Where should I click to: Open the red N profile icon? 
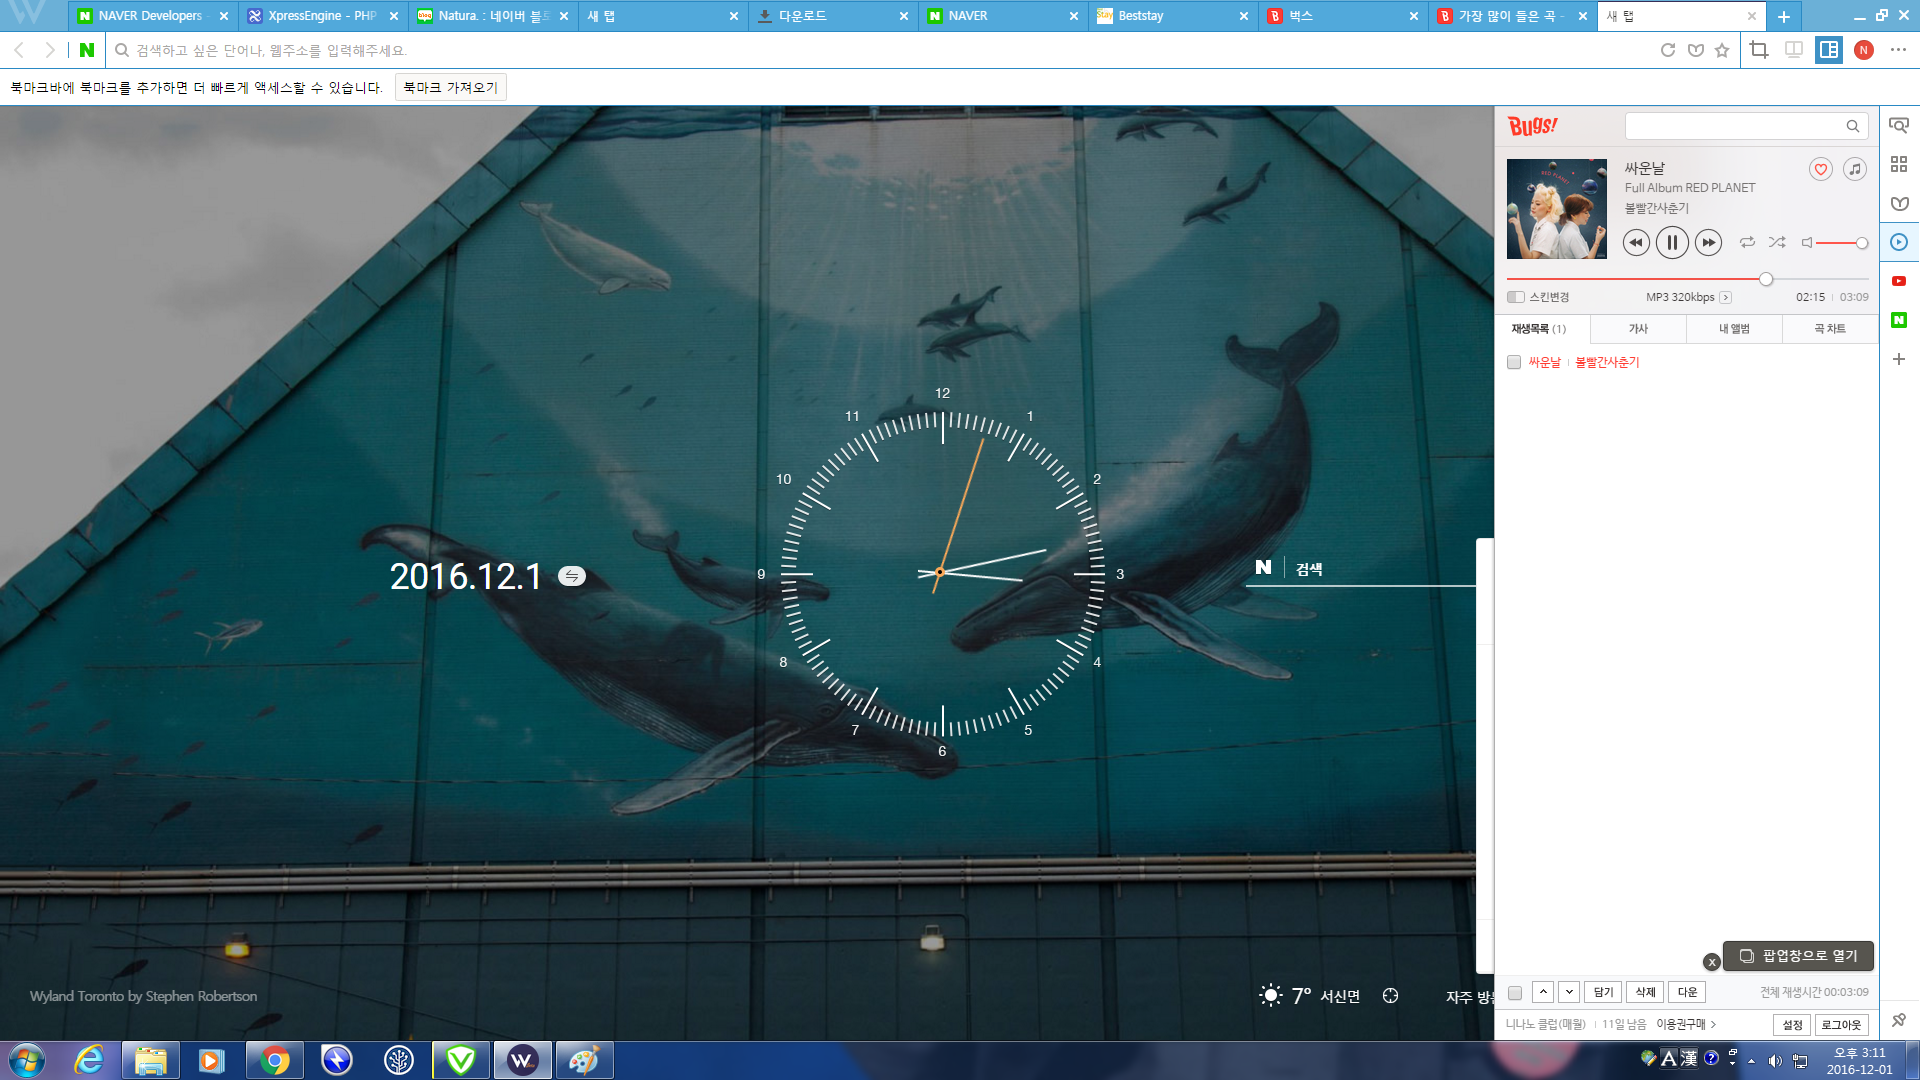[x=1863, y=50]
